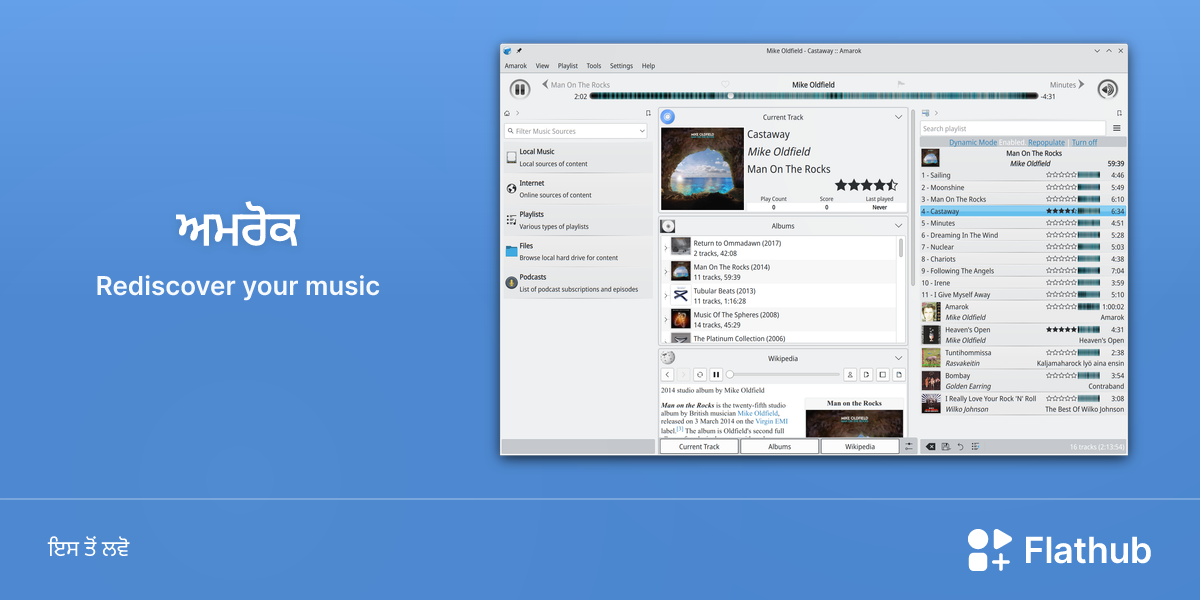
Task: Go back in the Wikipedia applet
Action: (667, 374)
